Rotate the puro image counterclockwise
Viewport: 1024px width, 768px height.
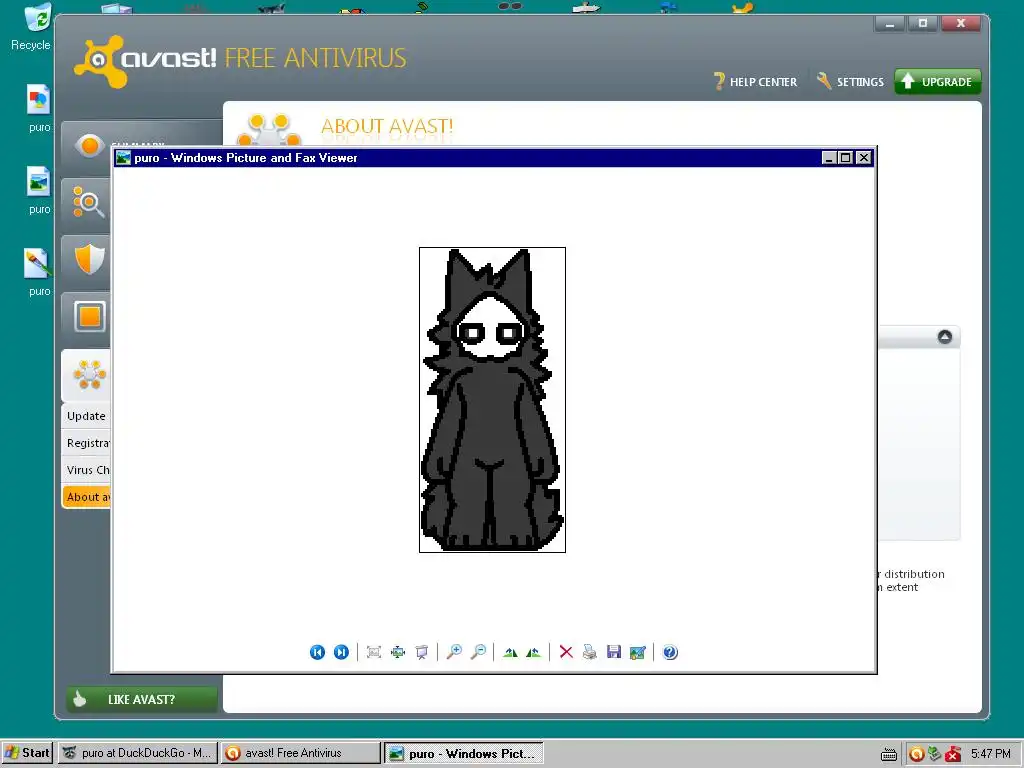tap(534, 652)
